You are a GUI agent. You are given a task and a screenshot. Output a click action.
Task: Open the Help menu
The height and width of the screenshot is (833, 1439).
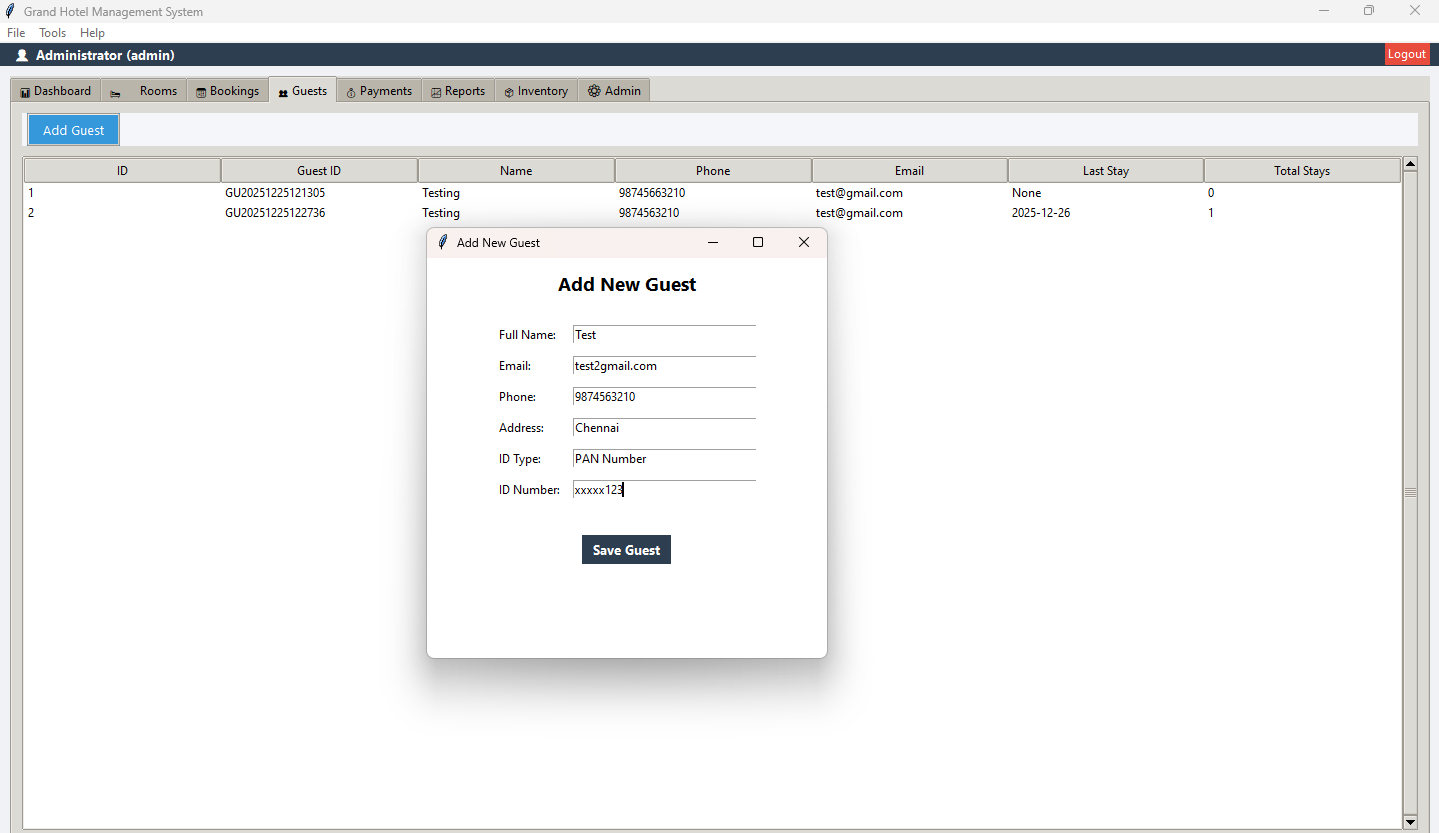coord(92,33)
